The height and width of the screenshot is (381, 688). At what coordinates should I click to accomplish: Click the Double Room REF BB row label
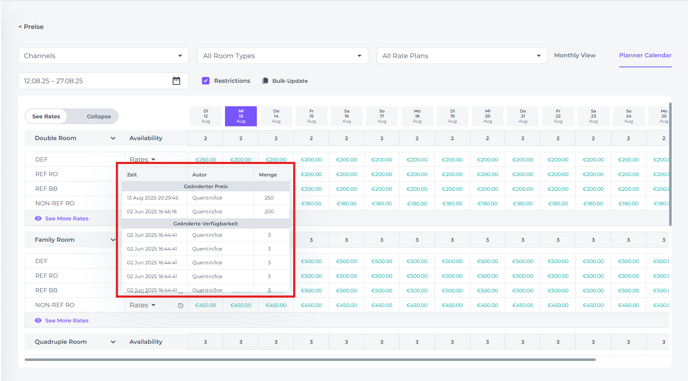(x=46, y=189)
